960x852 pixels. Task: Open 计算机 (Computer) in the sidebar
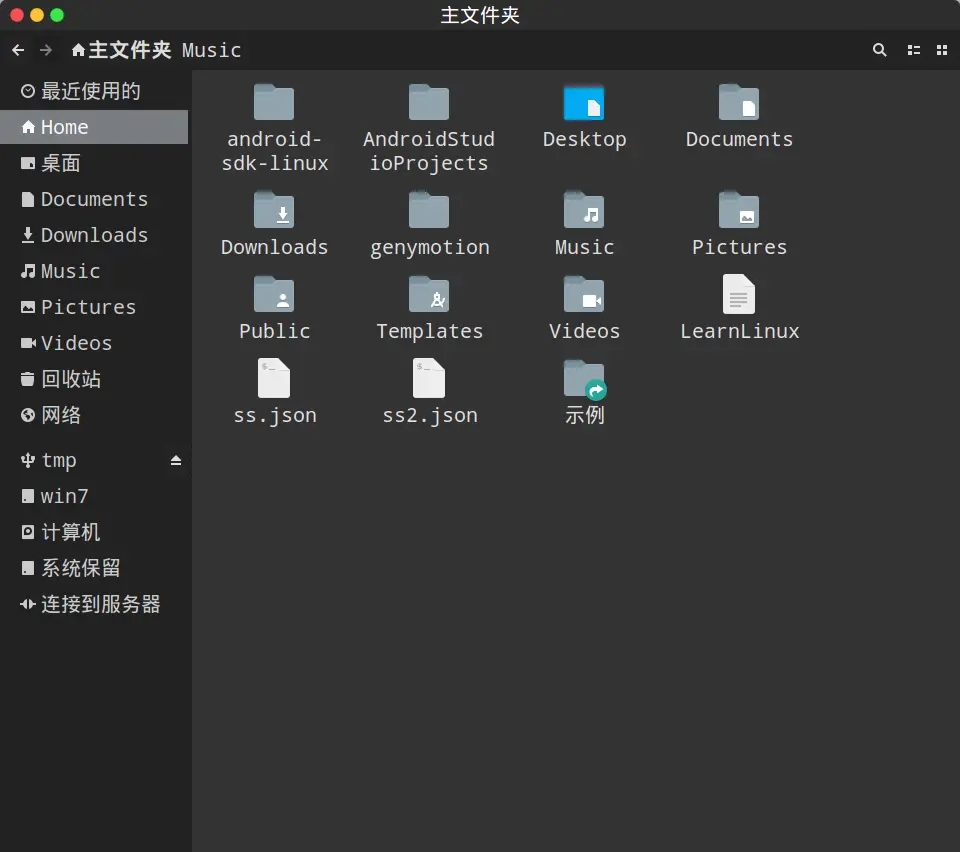click(72, 532)
